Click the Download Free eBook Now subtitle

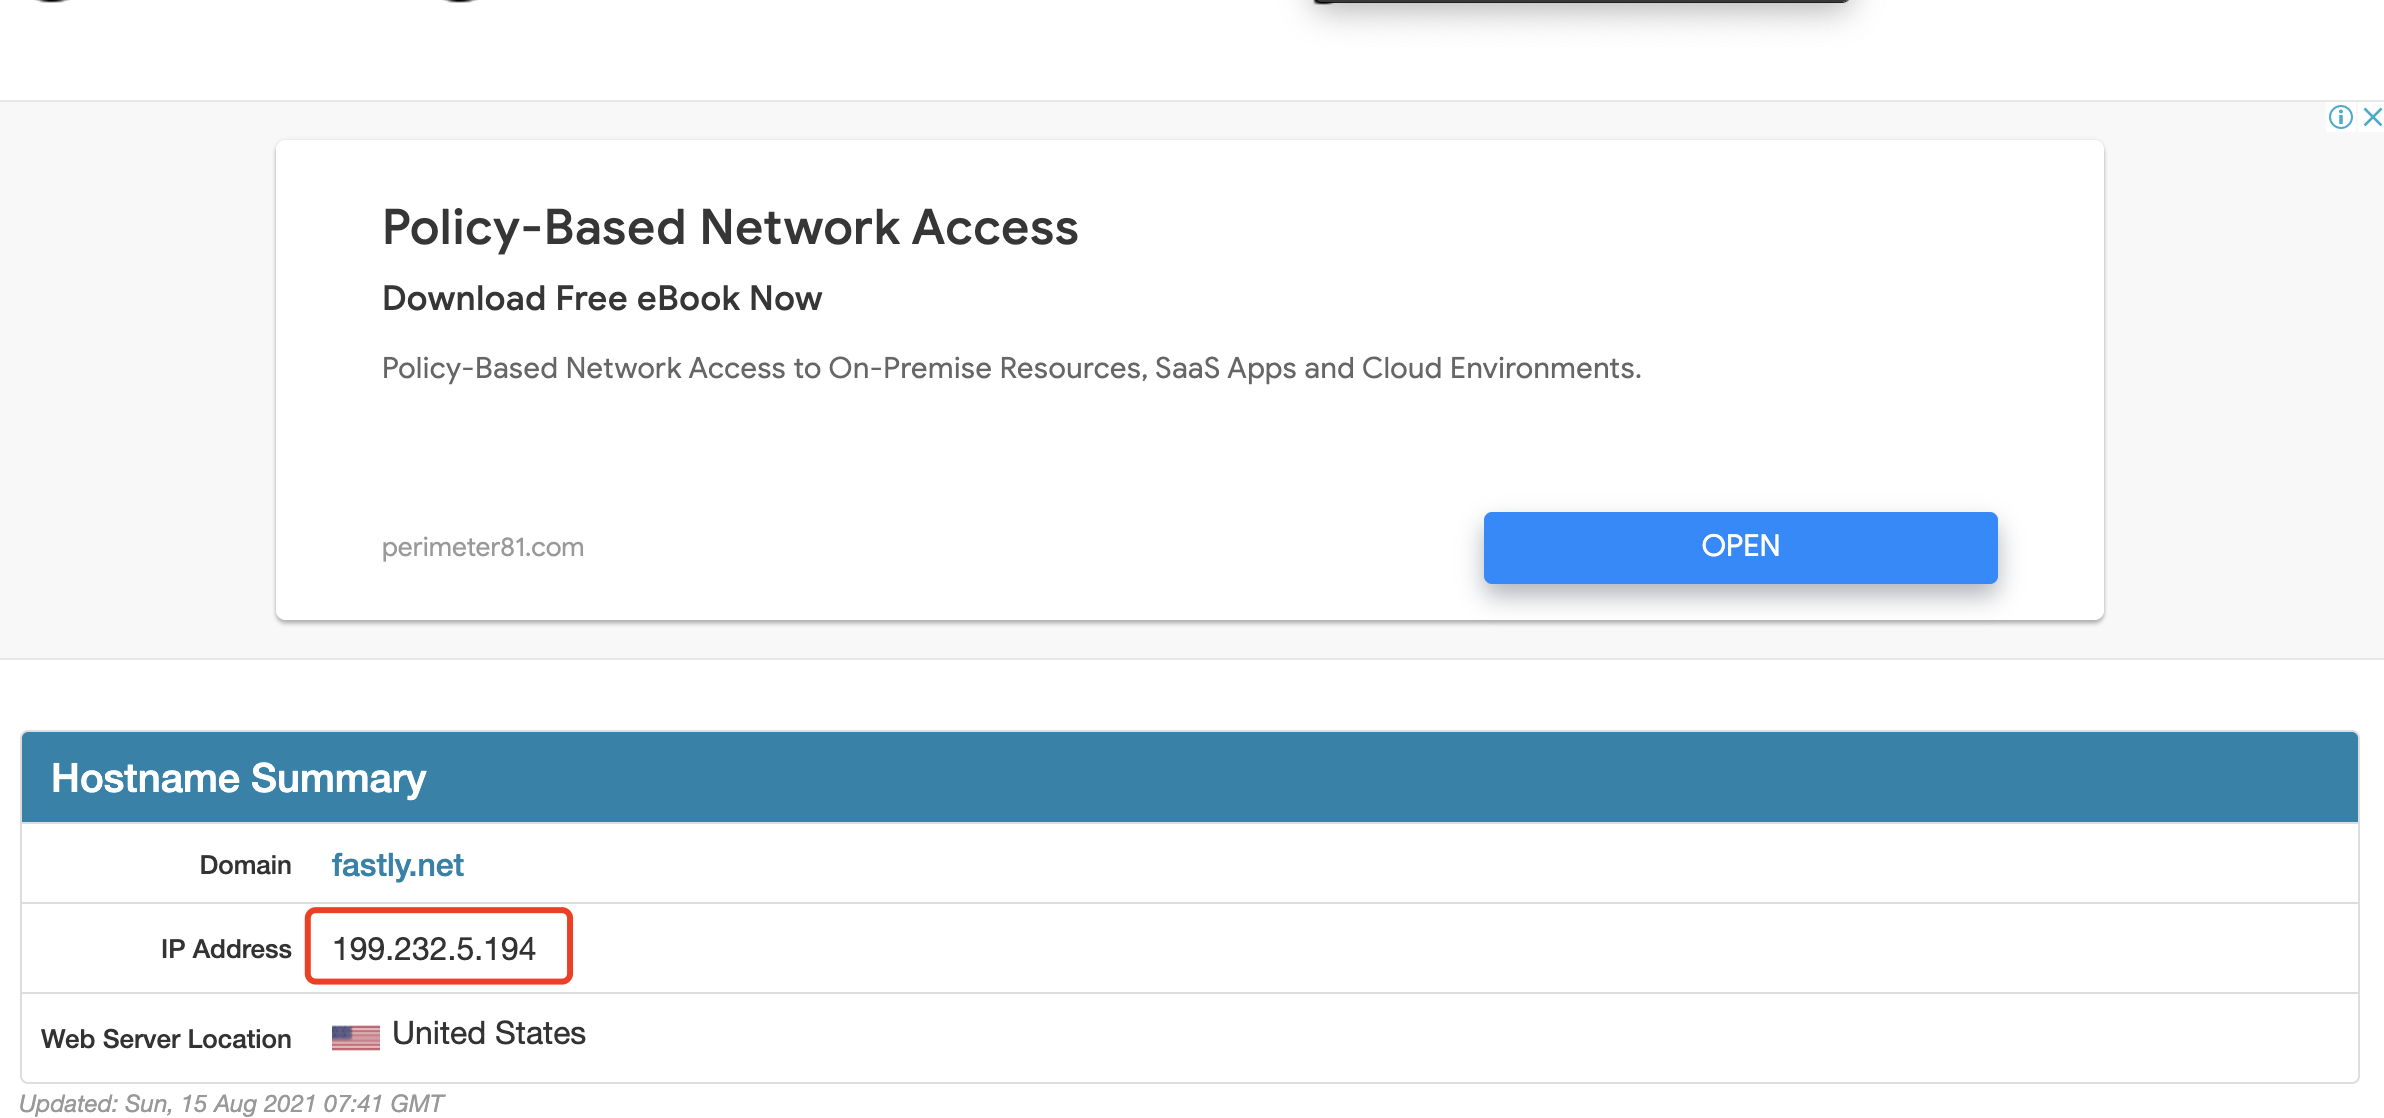tap(602, 298)
